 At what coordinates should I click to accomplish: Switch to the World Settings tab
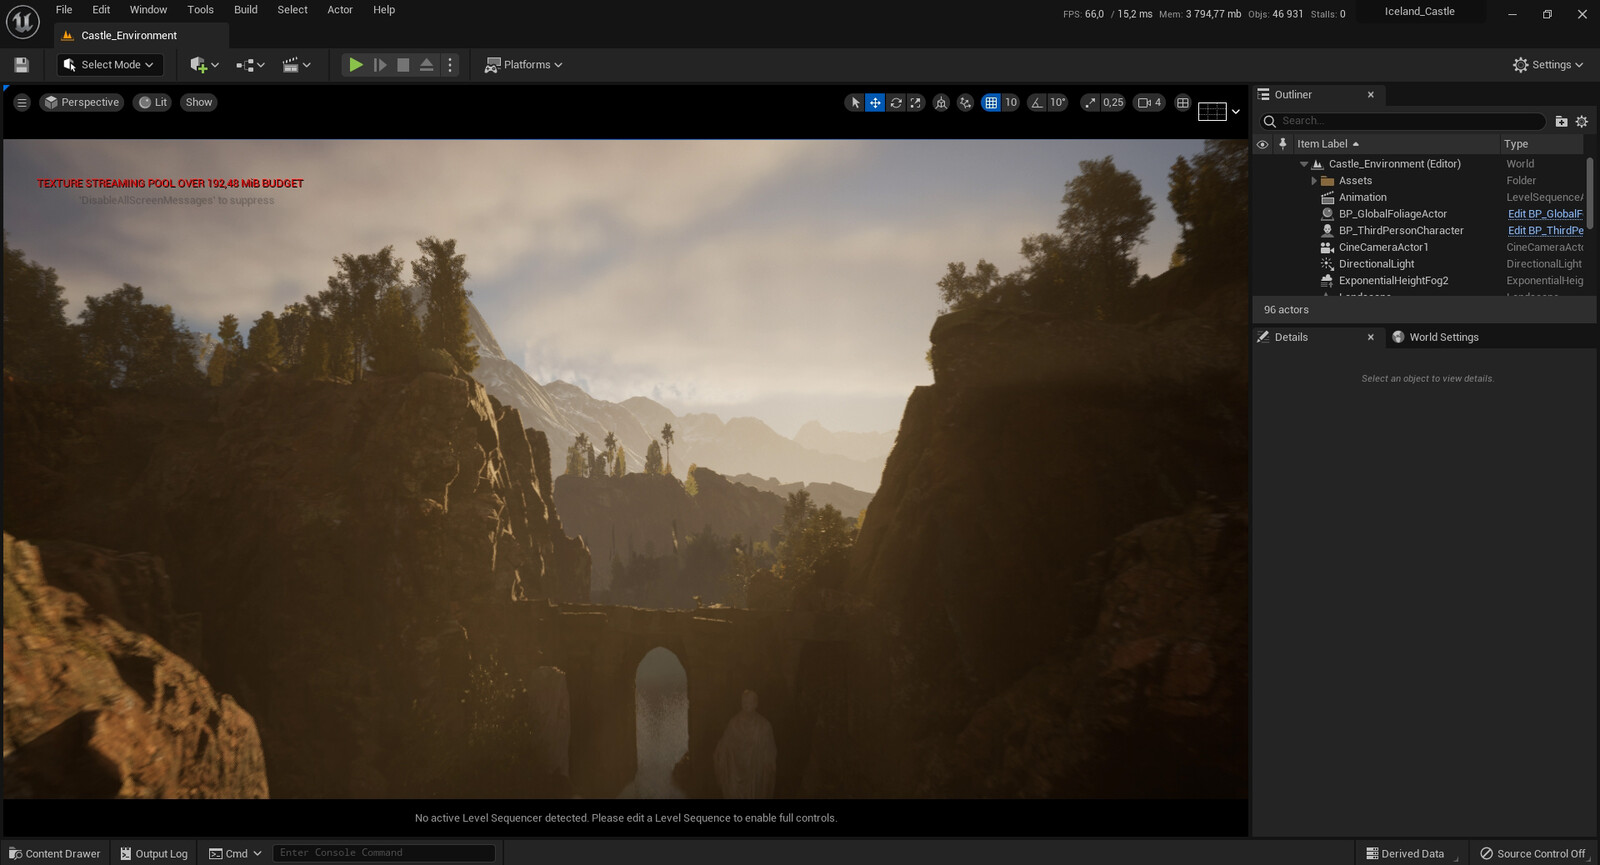[x=1434, y=337]
